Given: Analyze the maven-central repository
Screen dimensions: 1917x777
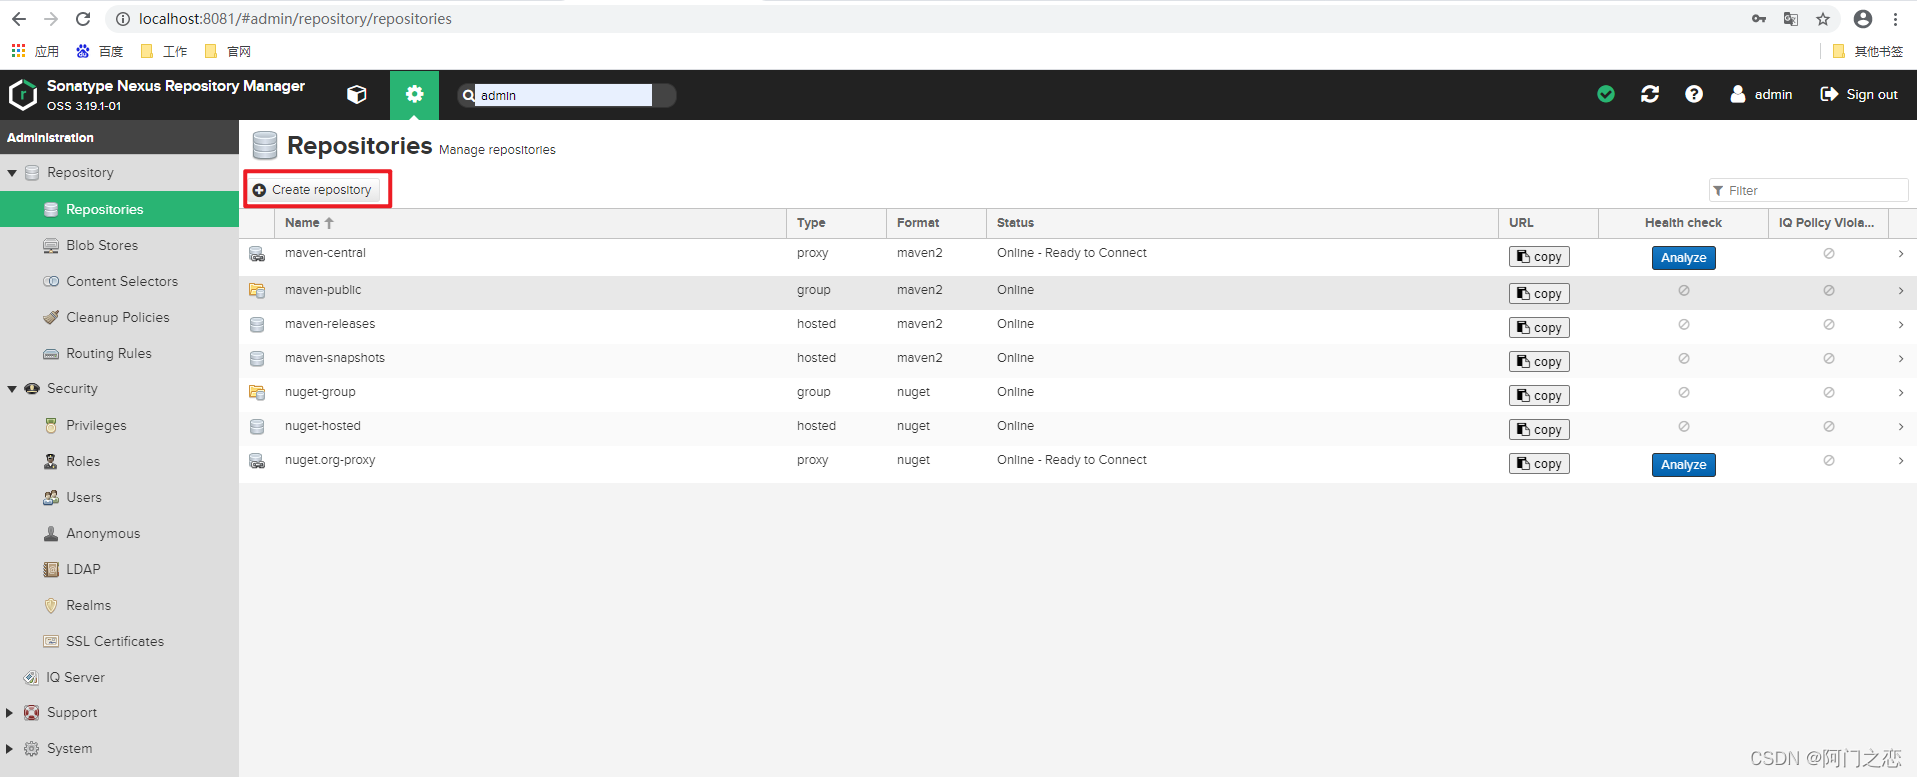Looking at the screenshot, I should pos(1684,258).
